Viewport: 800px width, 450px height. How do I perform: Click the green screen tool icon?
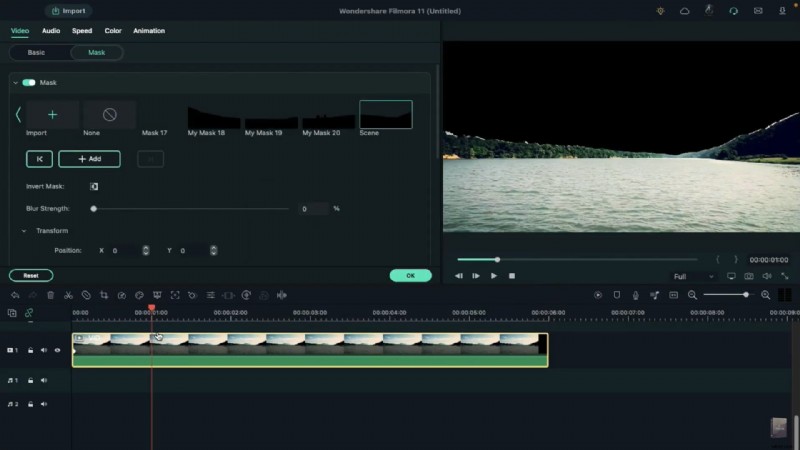tap(157, 295)
